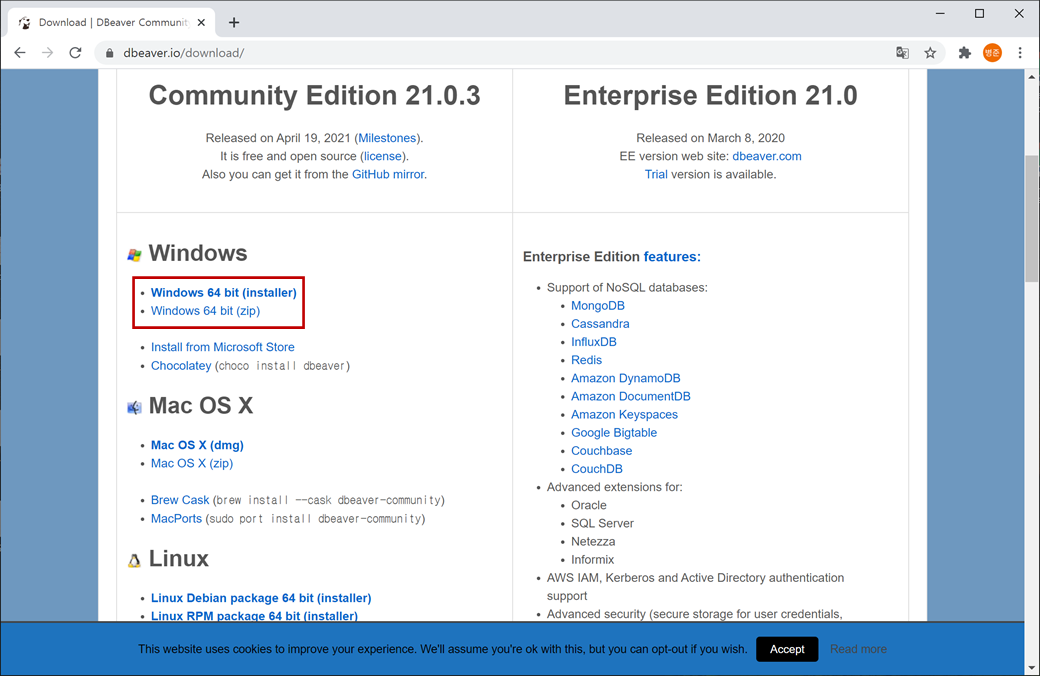This screenshot has width=1040, height=676.
Task: Open the Redis link
Action: pos(586,360)
